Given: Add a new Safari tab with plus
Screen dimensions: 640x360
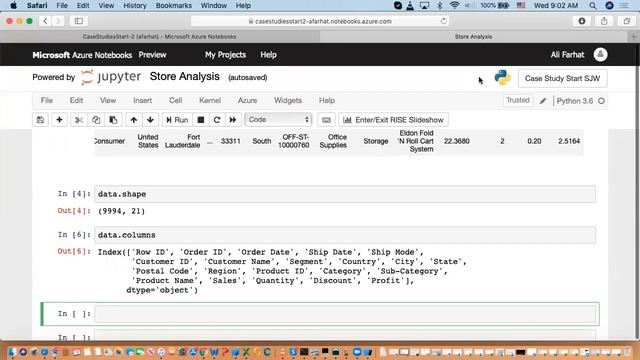Looking at the screenshot, I should click(x=633, y=36).
